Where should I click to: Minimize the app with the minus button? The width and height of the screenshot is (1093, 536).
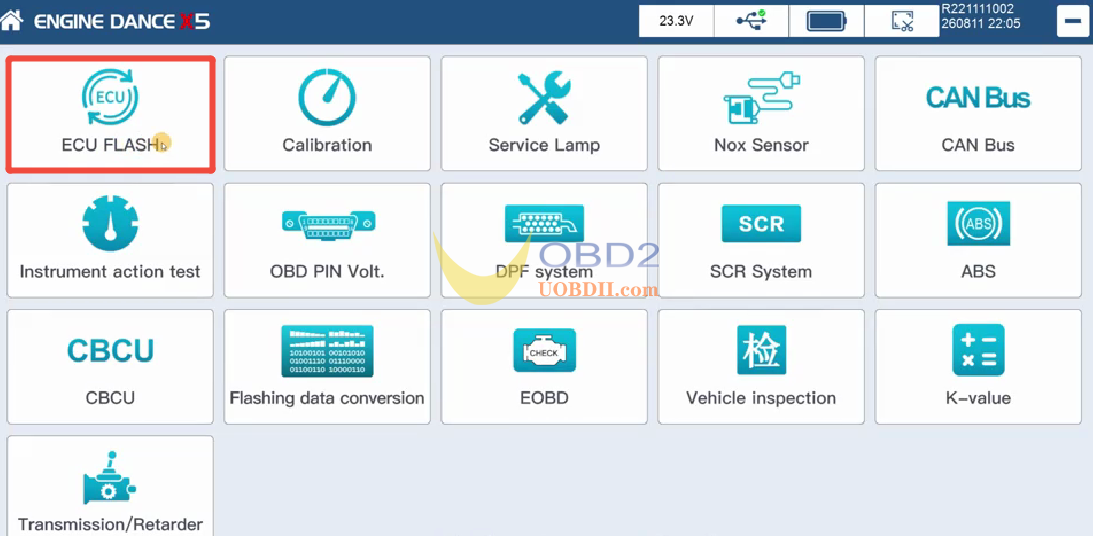(x=1072, y=21)
